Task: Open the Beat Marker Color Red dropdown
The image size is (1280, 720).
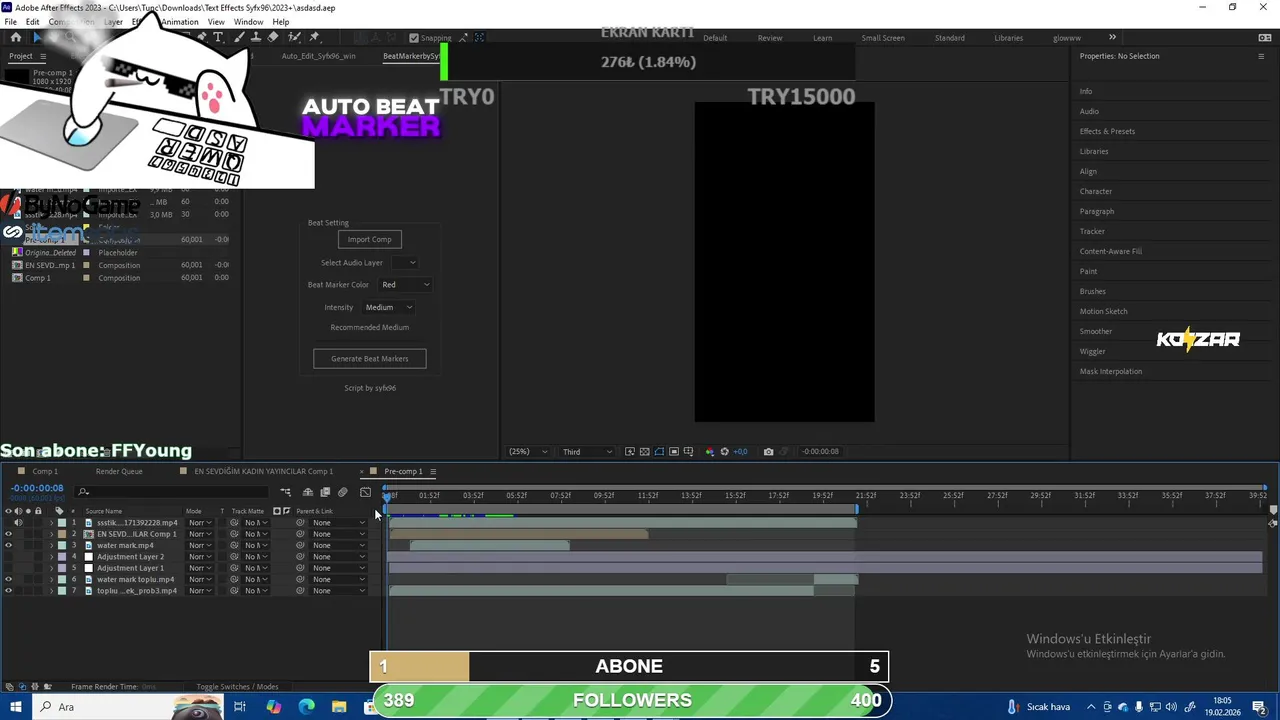Action: [x=405, y=285]
